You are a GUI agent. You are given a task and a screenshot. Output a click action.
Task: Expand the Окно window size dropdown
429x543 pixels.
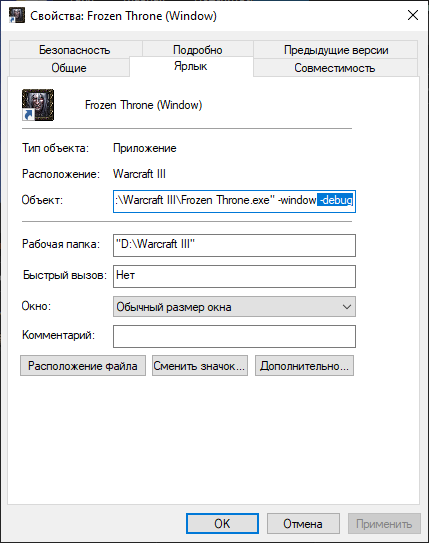234,306
